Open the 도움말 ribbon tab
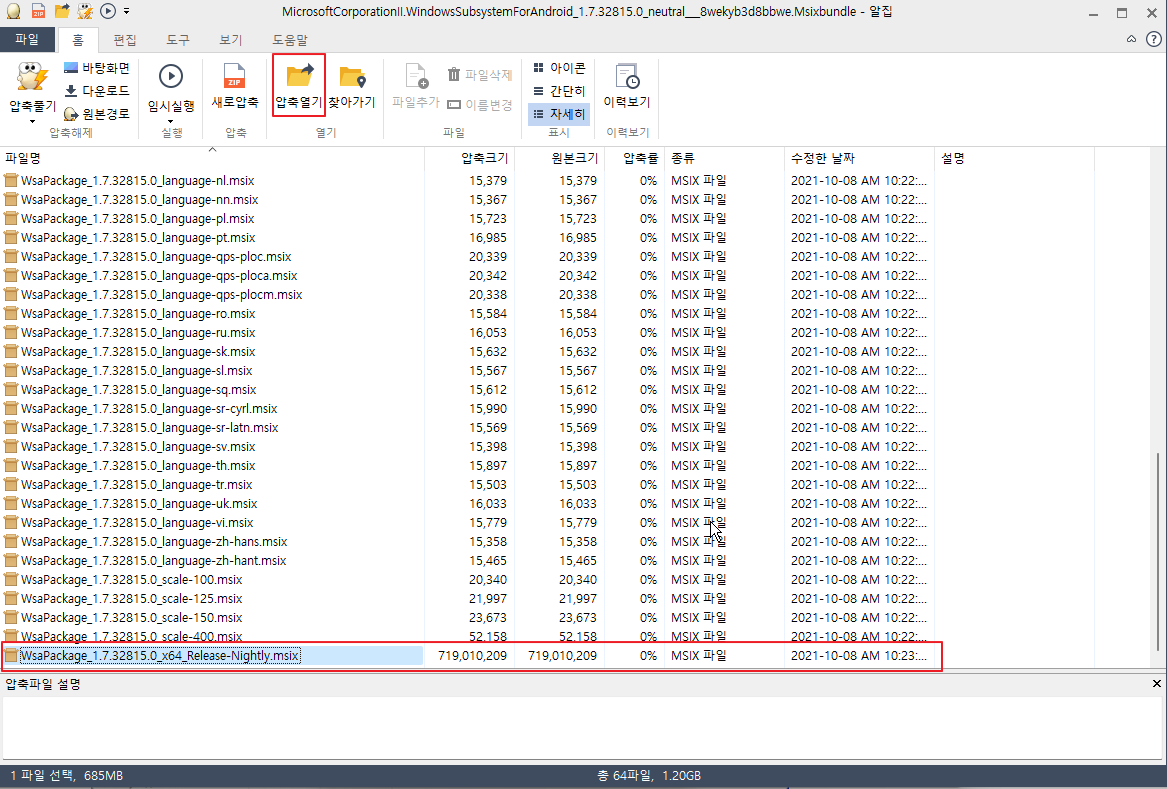Viewport: 1167px width, 789px height. coord(290,39)
